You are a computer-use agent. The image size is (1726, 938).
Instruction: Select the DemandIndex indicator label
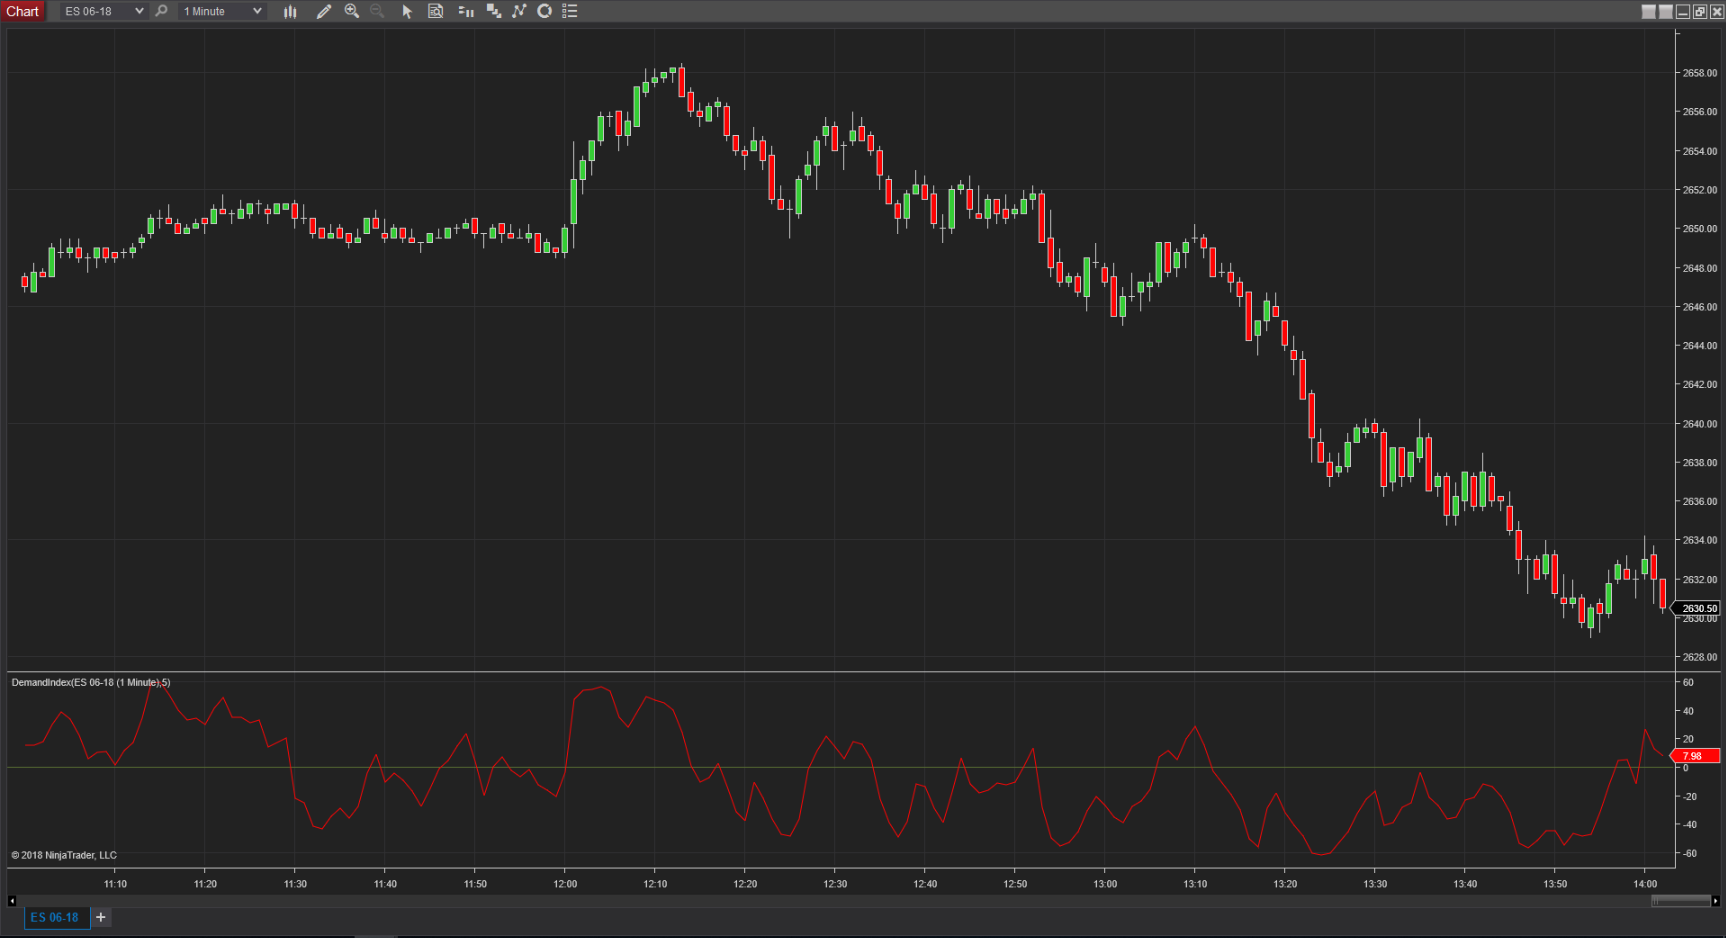[x=90, y=682]
